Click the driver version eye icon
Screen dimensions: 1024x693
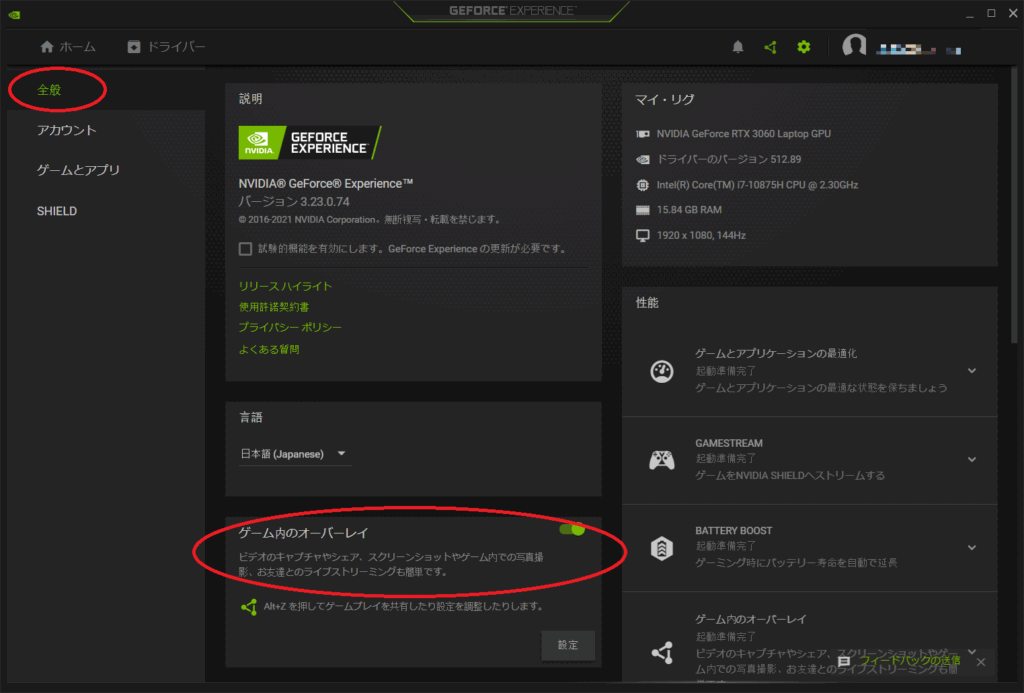(x=643, y=159)
